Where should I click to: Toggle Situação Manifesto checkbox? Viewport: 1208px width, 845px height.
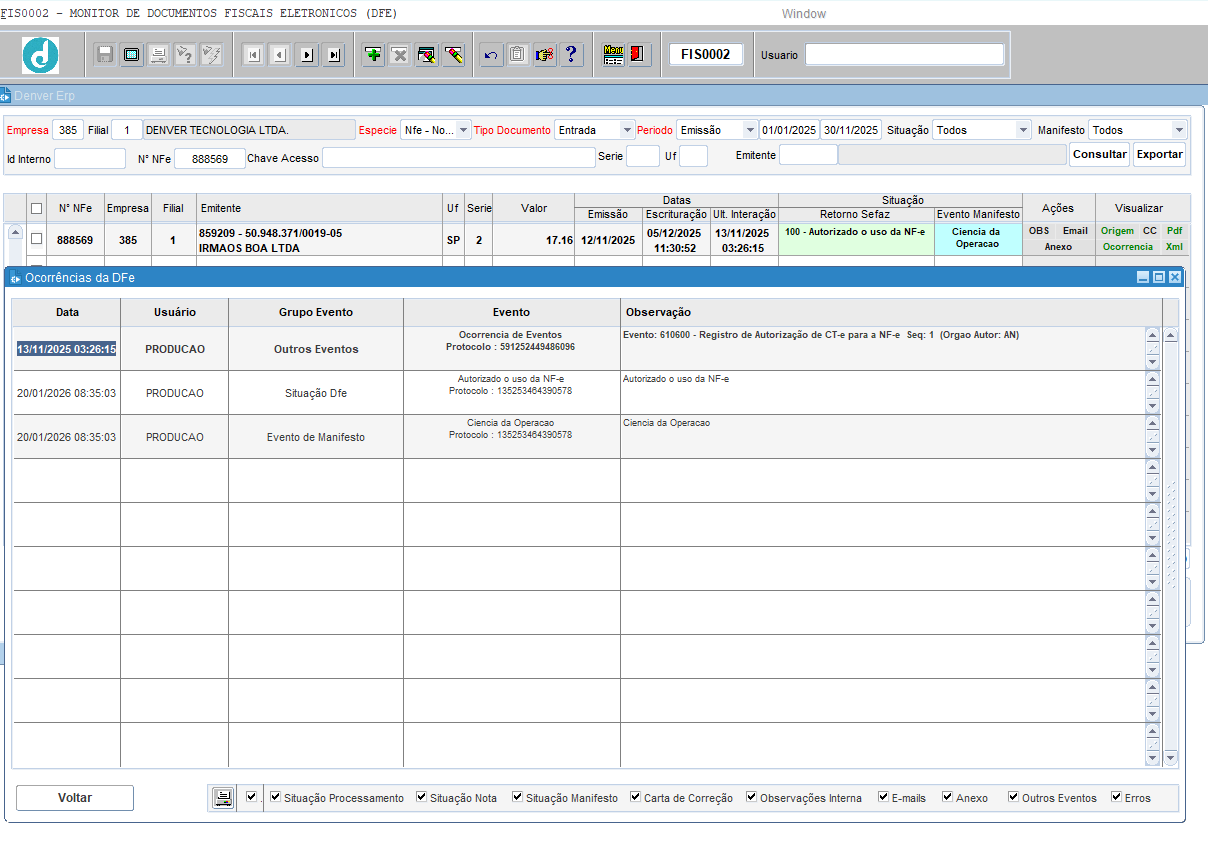[x=518, y=797]
